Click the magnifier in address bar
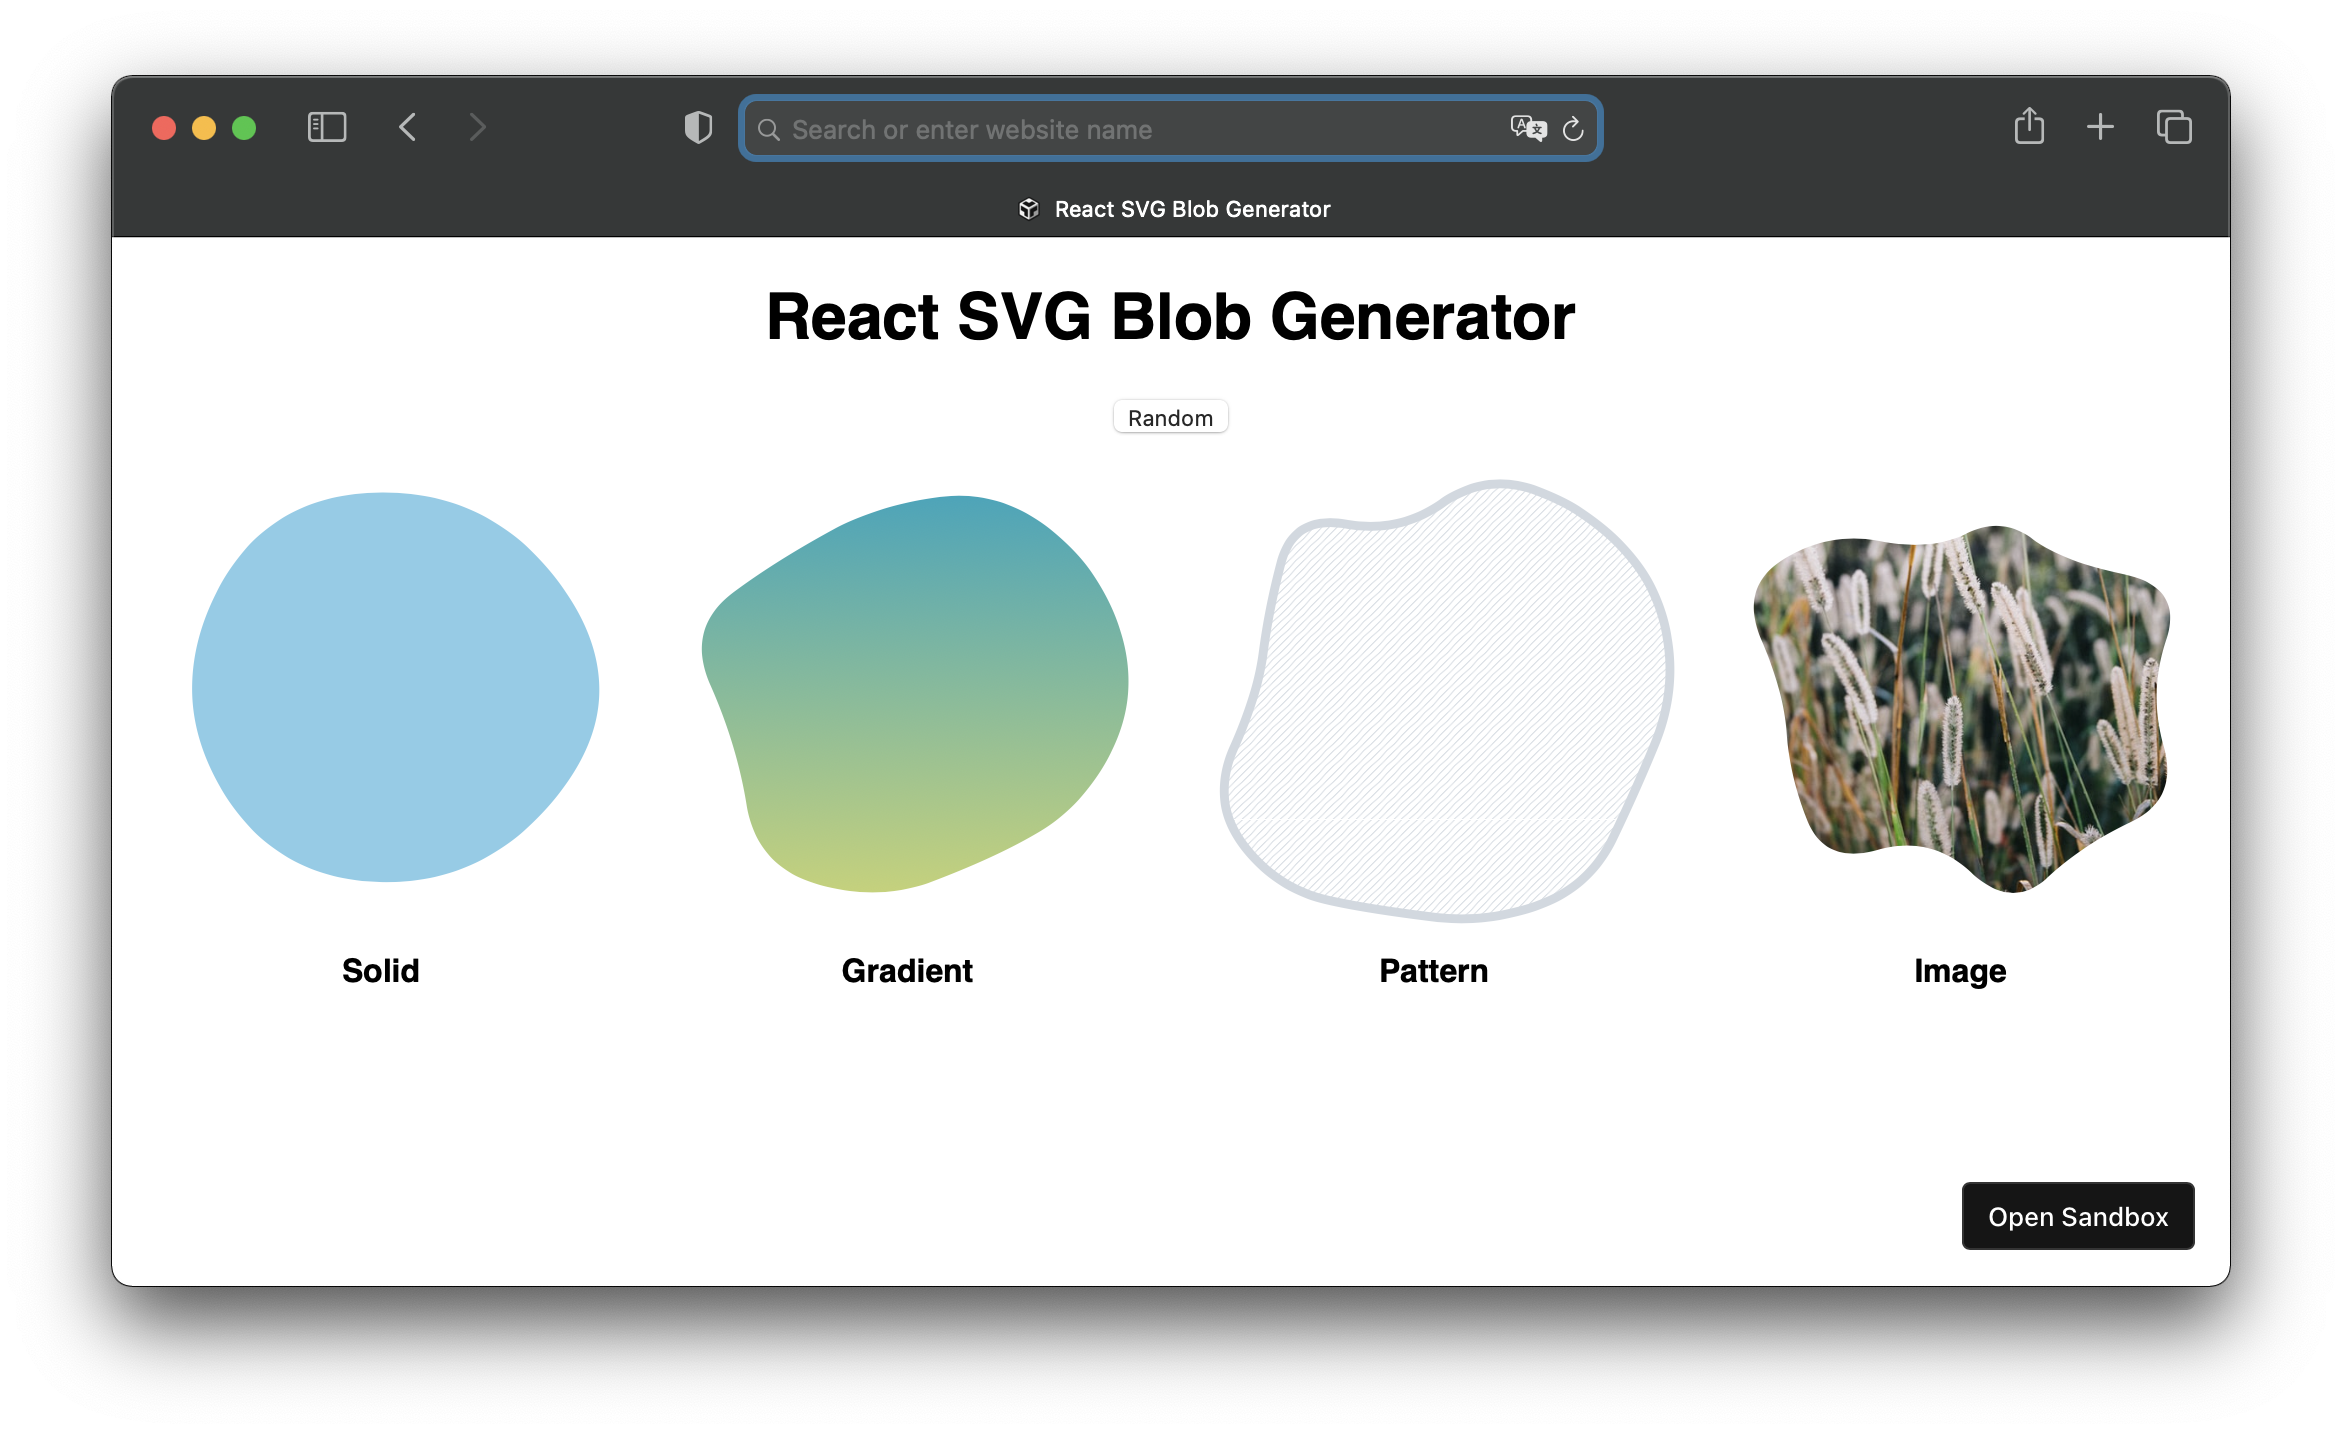The height and width of the screenshot is (1434, 2342). (768, 130)
